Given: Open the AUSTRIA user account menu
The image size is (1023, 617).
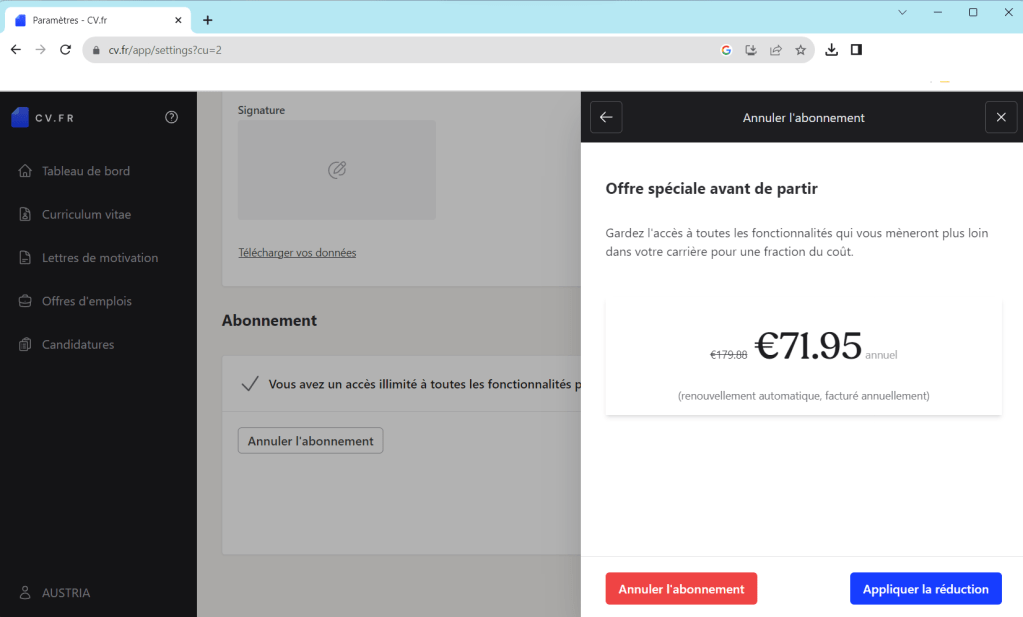Looking at the screenshot, I should (x=65, y=593).
